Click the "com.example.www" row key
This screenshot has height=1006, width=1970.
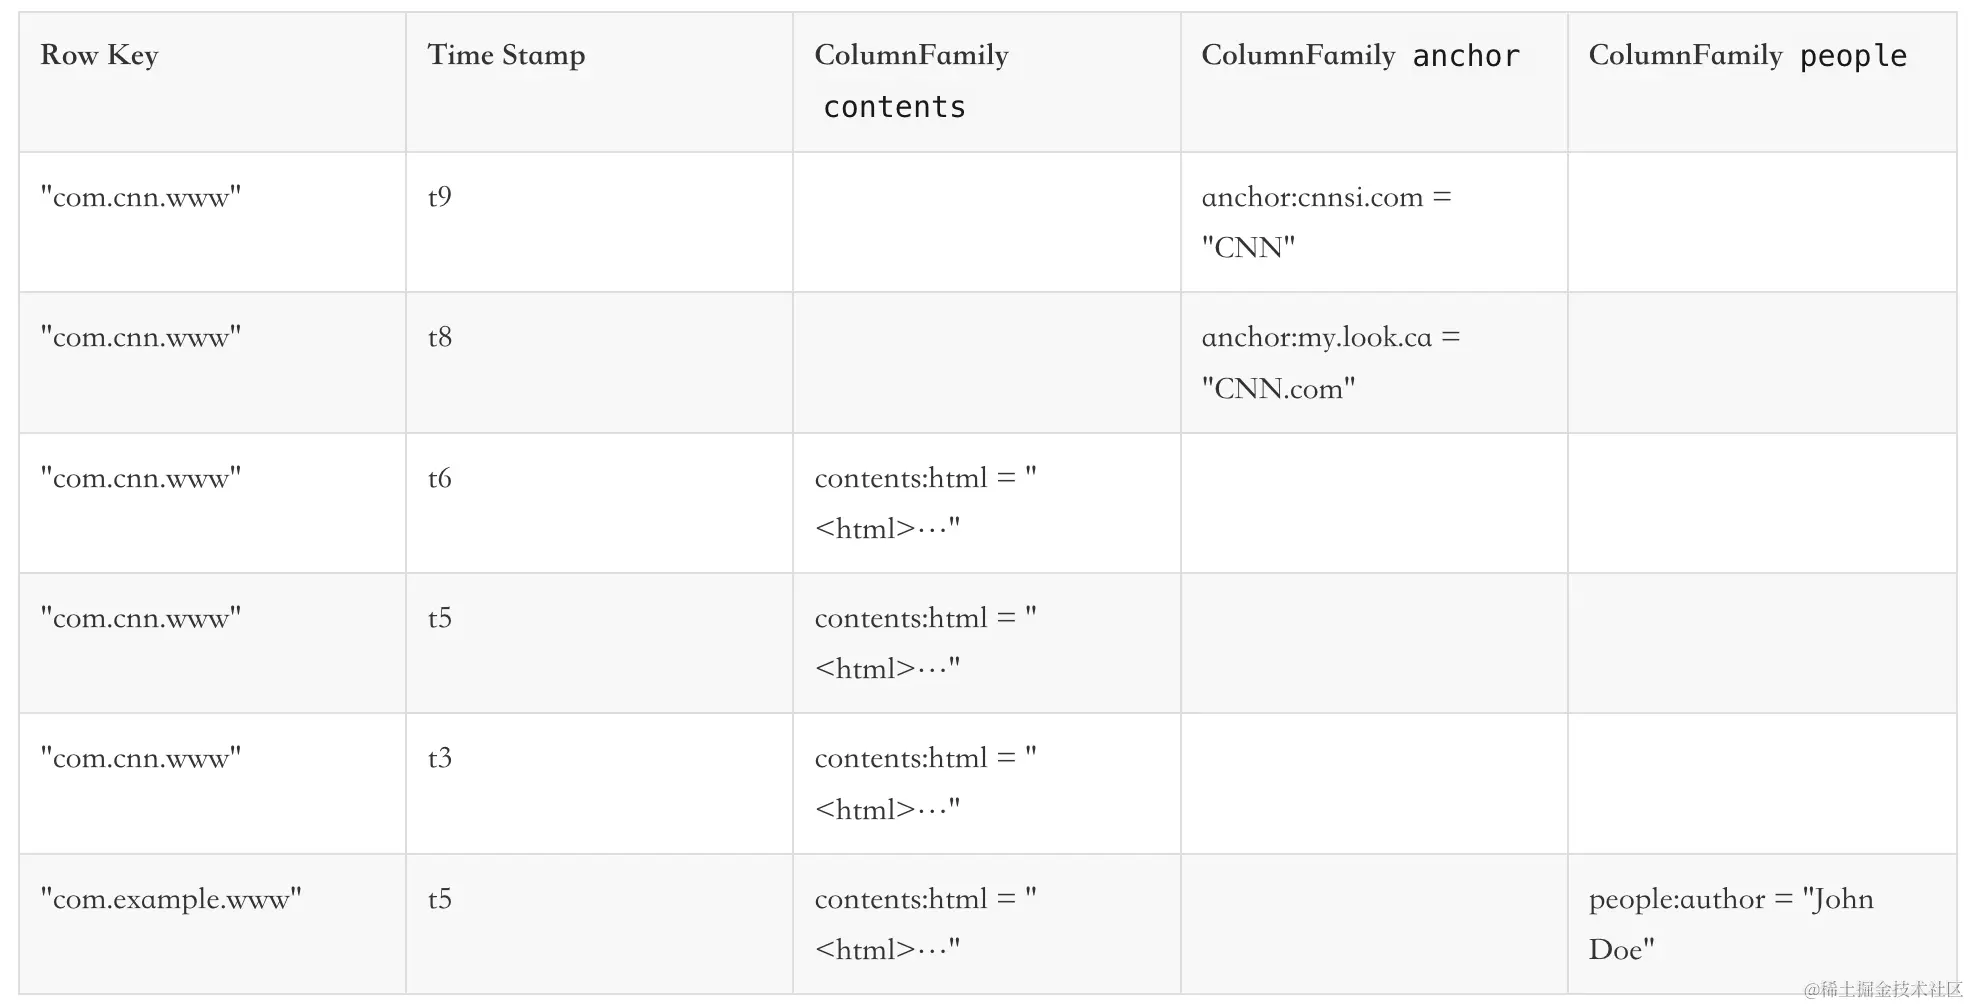(x=171, y=900)
